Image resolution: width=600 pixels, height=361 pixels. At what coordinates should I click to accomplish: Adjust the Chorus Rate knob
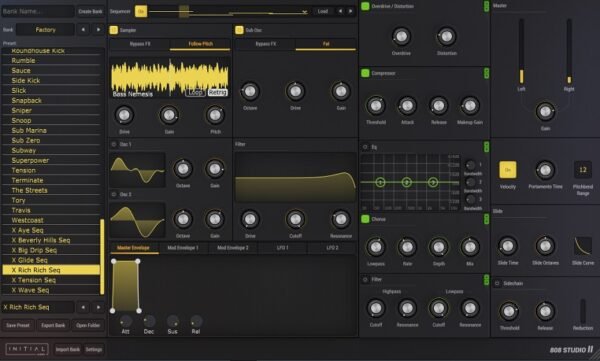[x=407, y=247]
